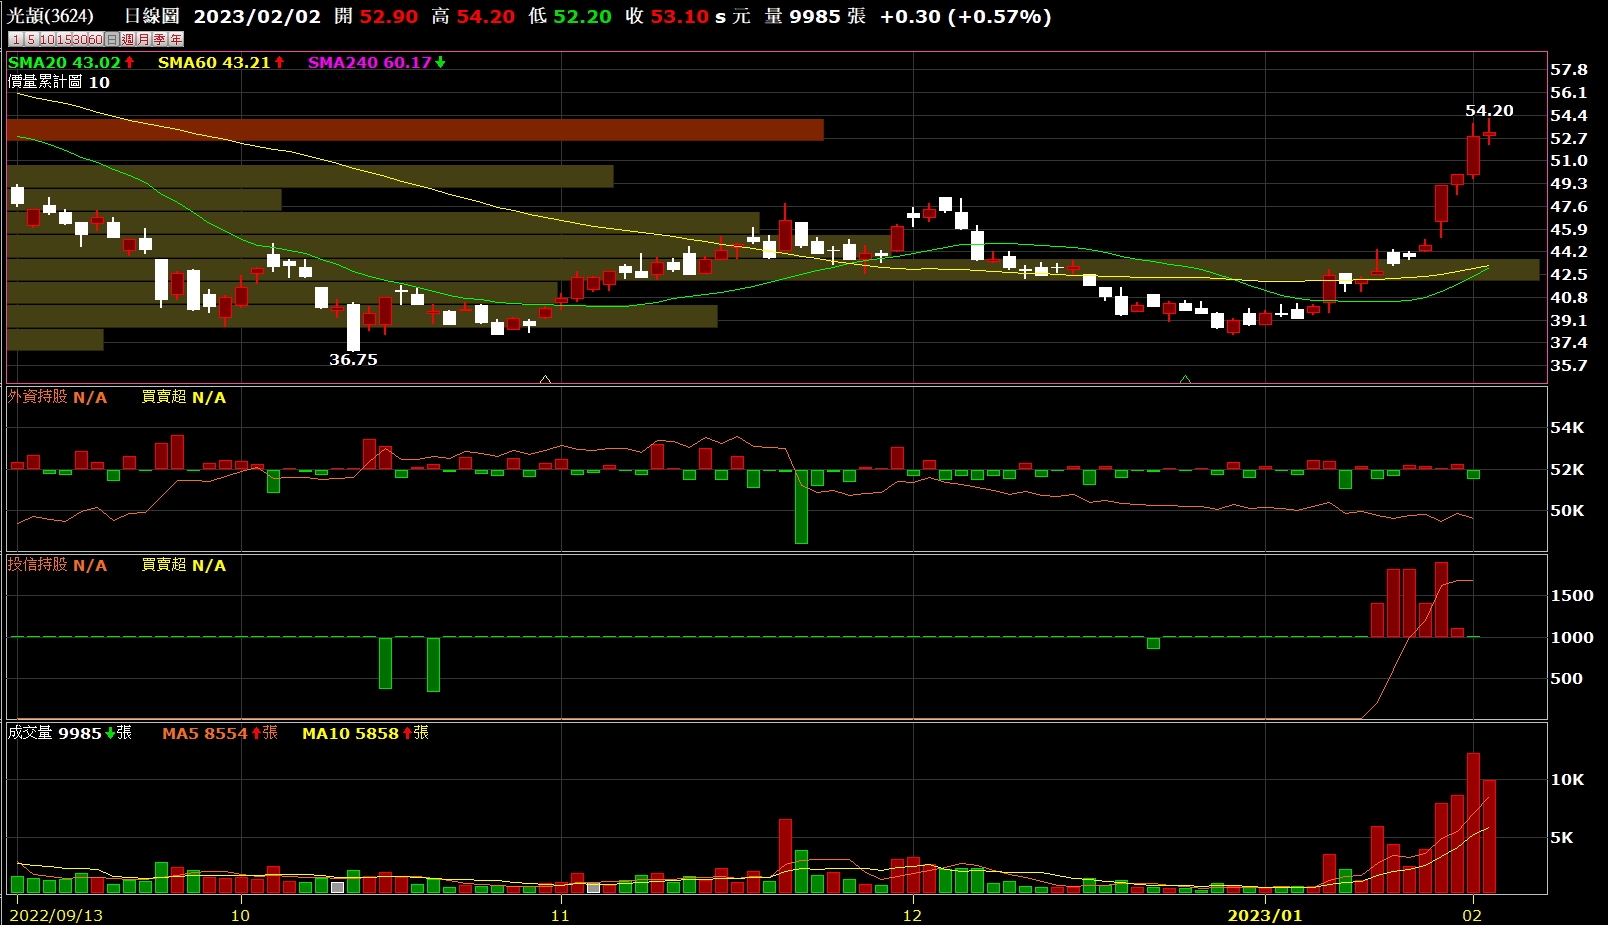Click the green down arrow beside 成交量 9985
This screenshot has width=1608, height=925.
(x=110, y=733)
